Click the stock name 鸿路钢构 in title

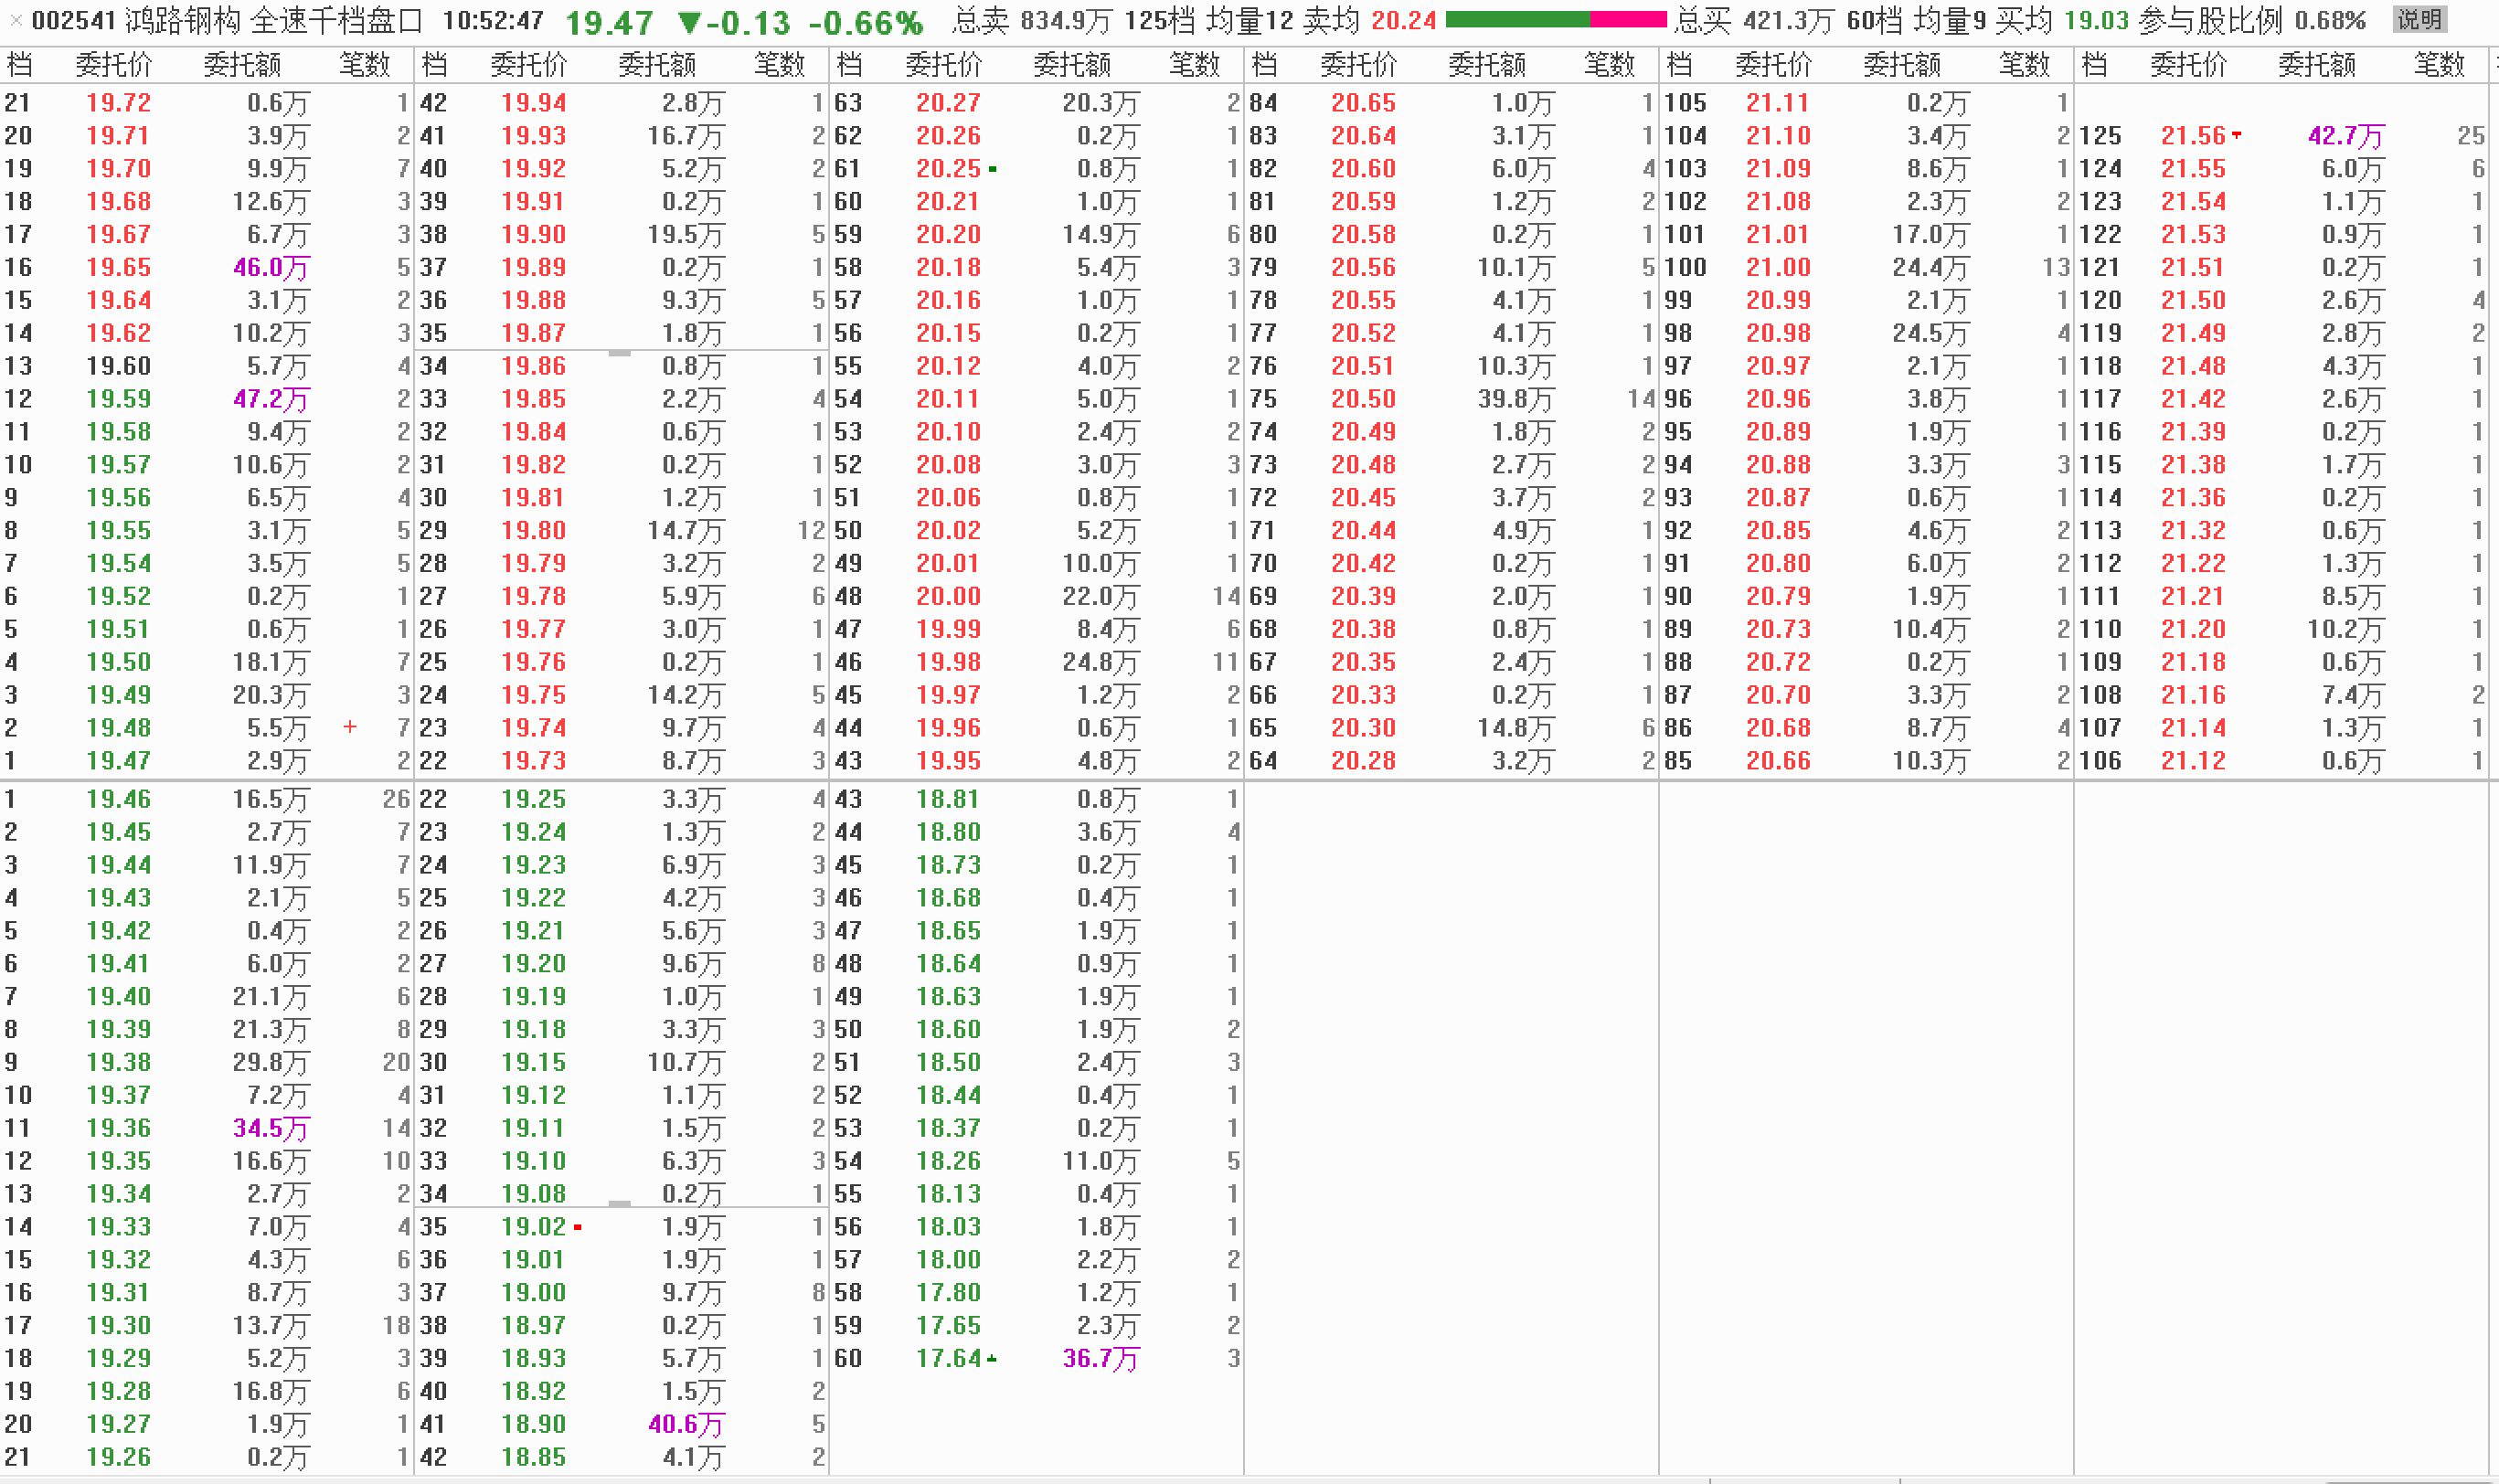[183, 20]
